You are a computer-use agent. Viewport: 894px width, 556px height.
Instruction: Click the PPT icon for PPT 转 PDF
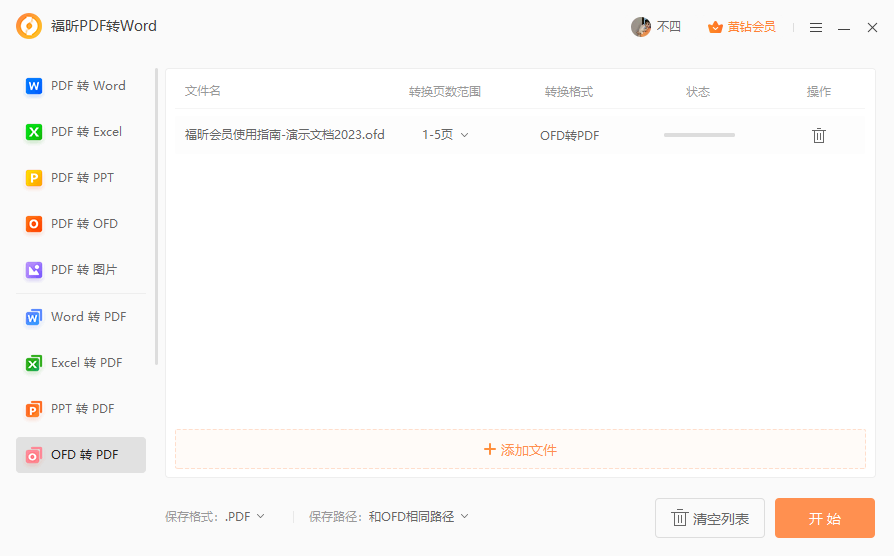point(34,409)
